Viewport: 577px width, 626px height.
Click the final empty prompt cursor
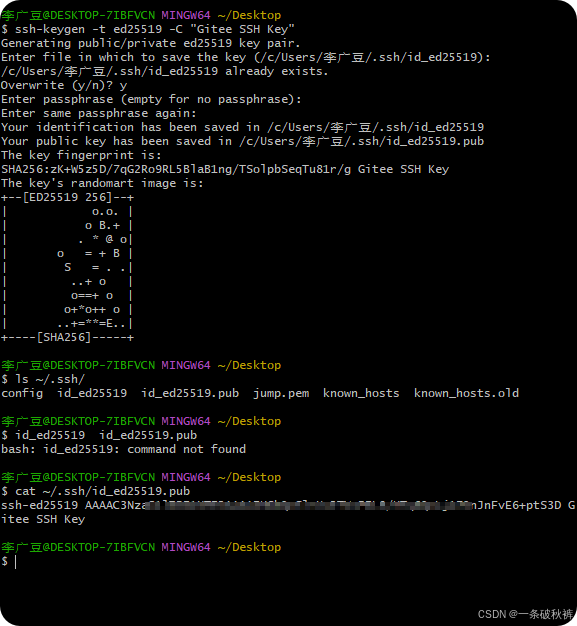(x=16, y=562)
